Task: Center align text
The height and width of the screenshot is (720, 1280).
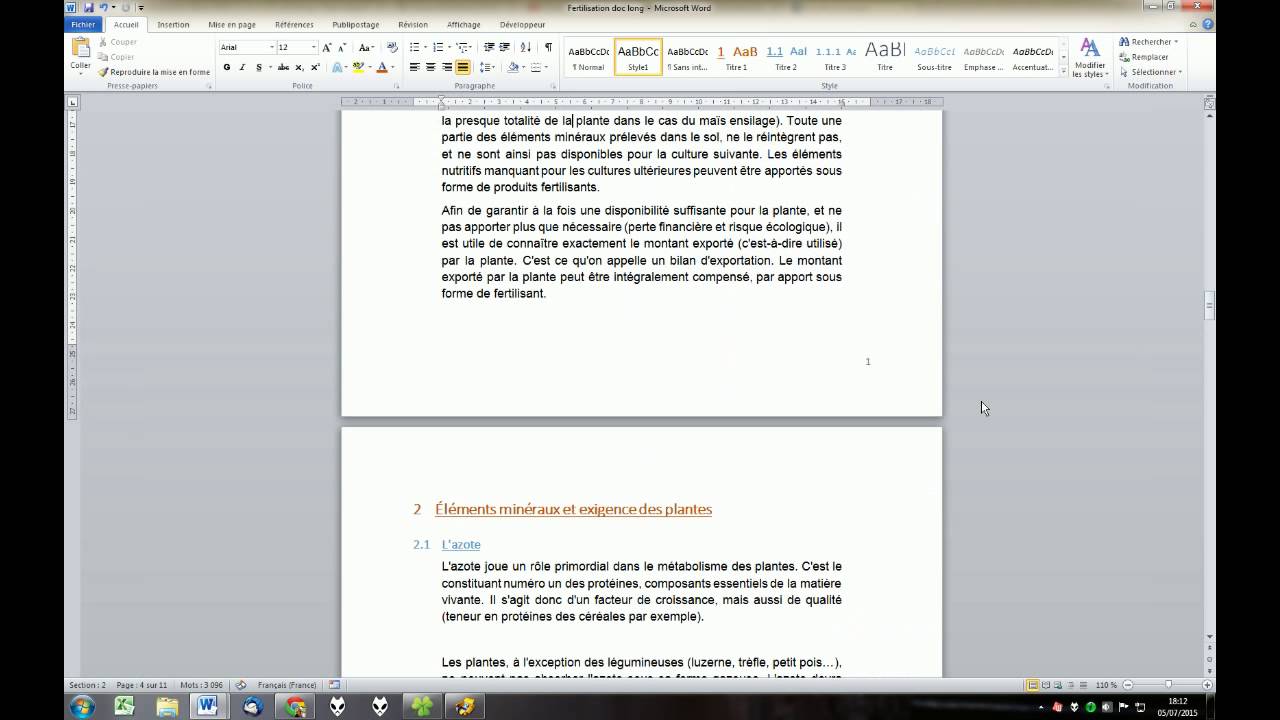Action: pyautogui.click(x=431, y=67)
